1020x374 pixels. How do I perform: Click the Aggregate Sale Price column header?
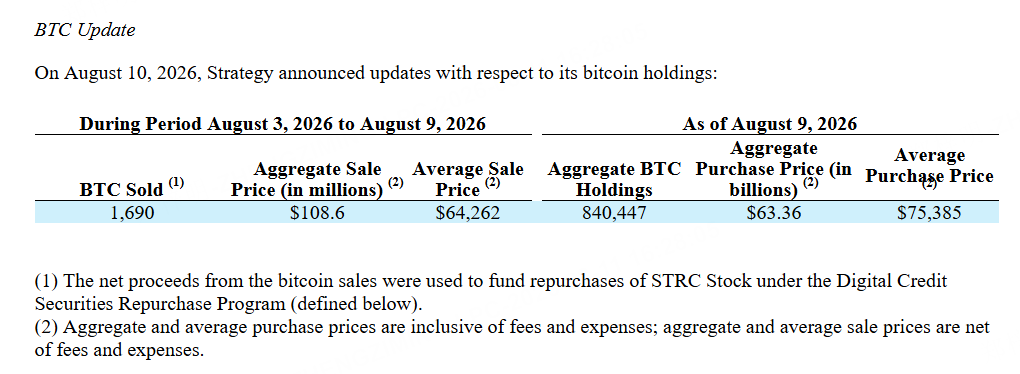click(x=317, y=180)
